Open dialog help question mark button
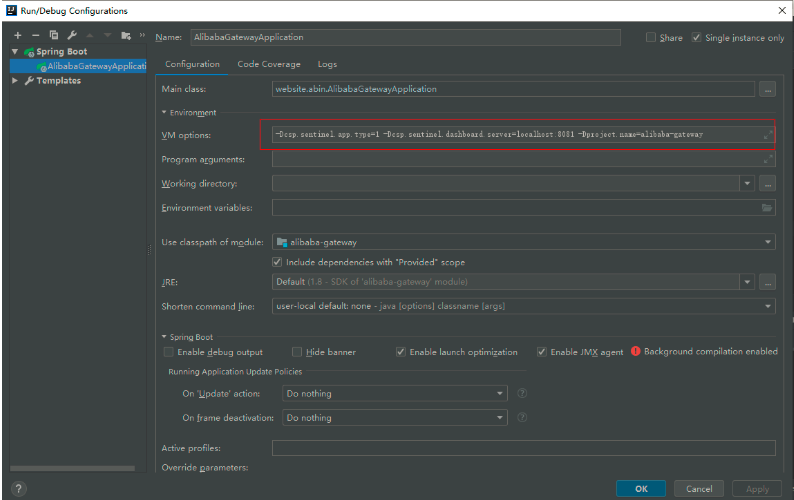 point(18,489)
